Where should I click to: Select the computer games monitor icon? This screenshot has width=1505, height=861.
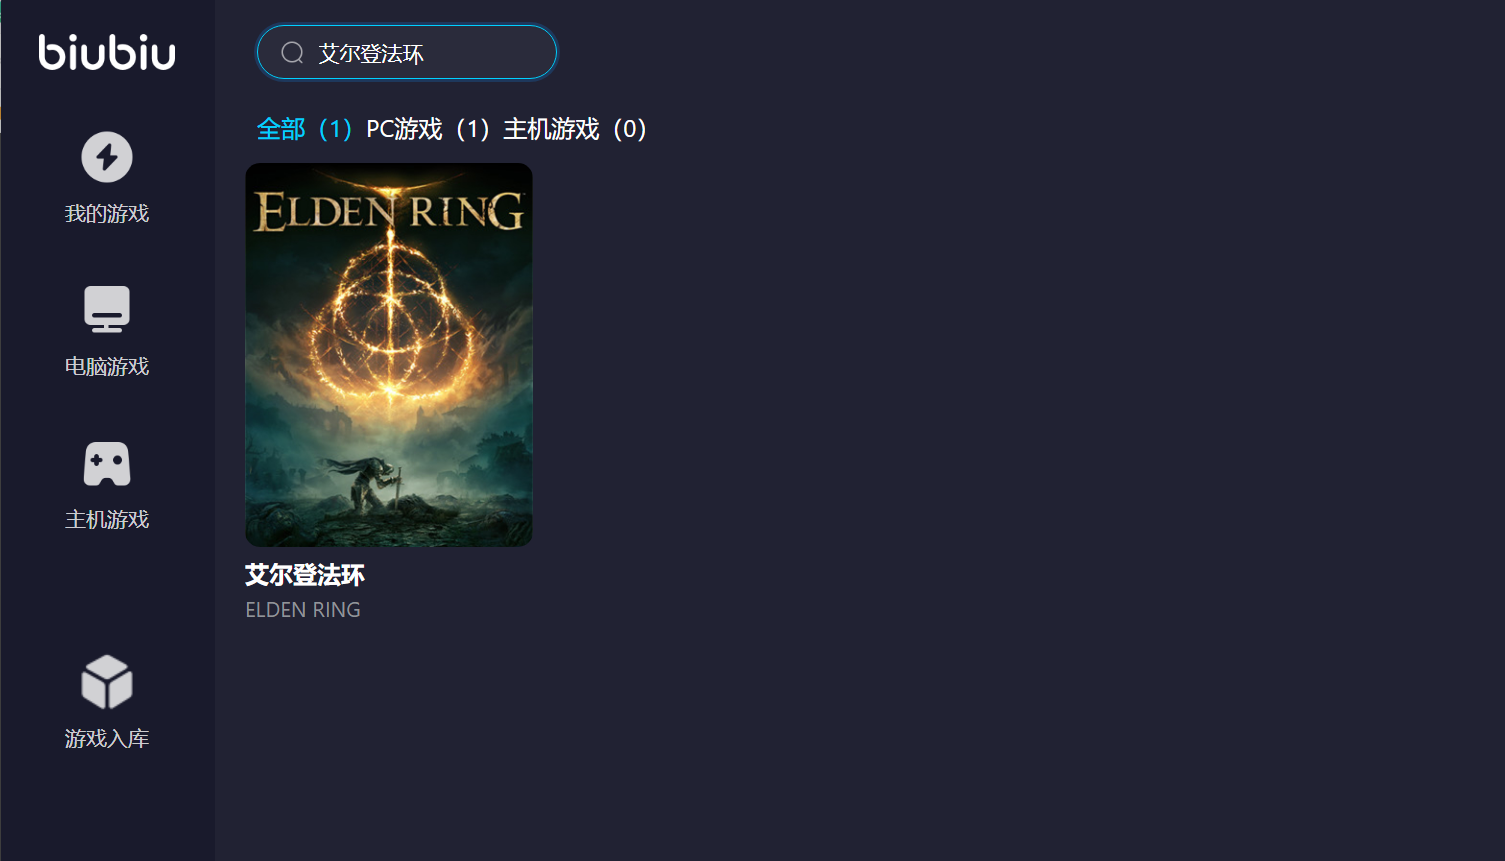pyautogui.click(x=107, y=309)
